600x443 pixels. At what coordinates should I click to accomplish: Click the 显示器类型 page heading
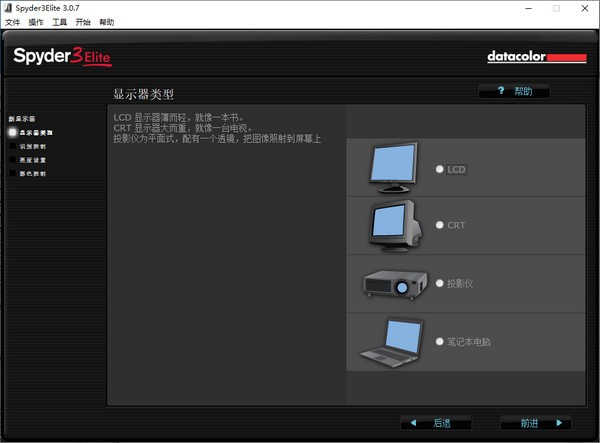[x=143, y=94]
